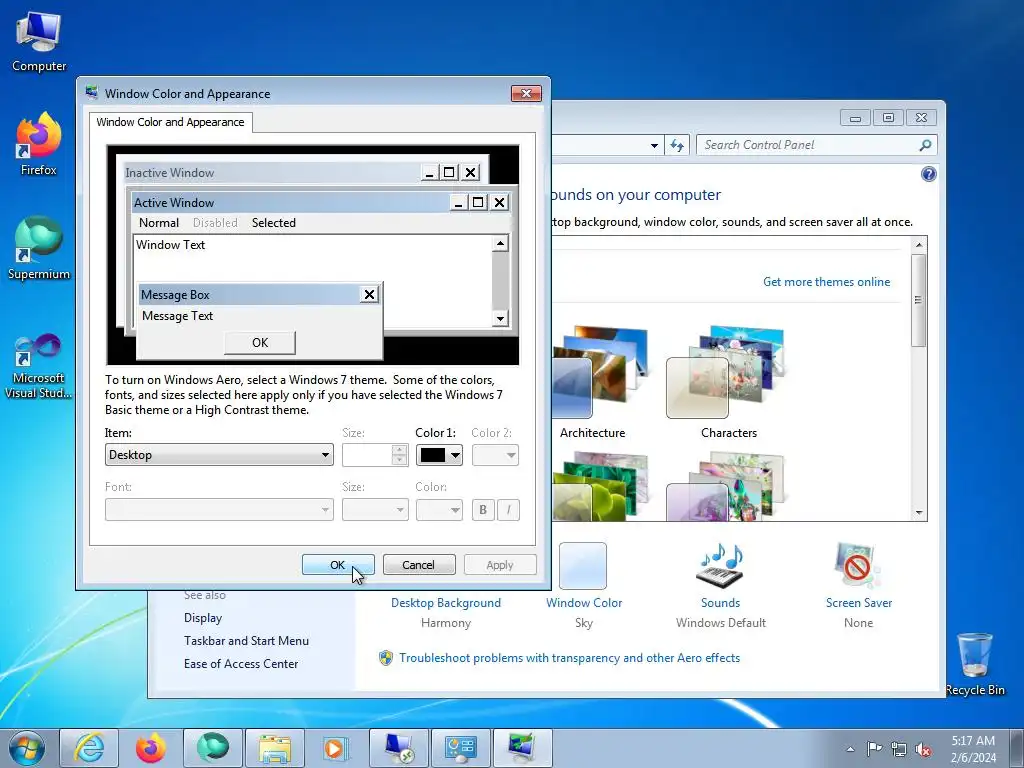Open Windows Media Player in taskbar
Viewport: 1024px width, 768px height.
click(336, 748)
